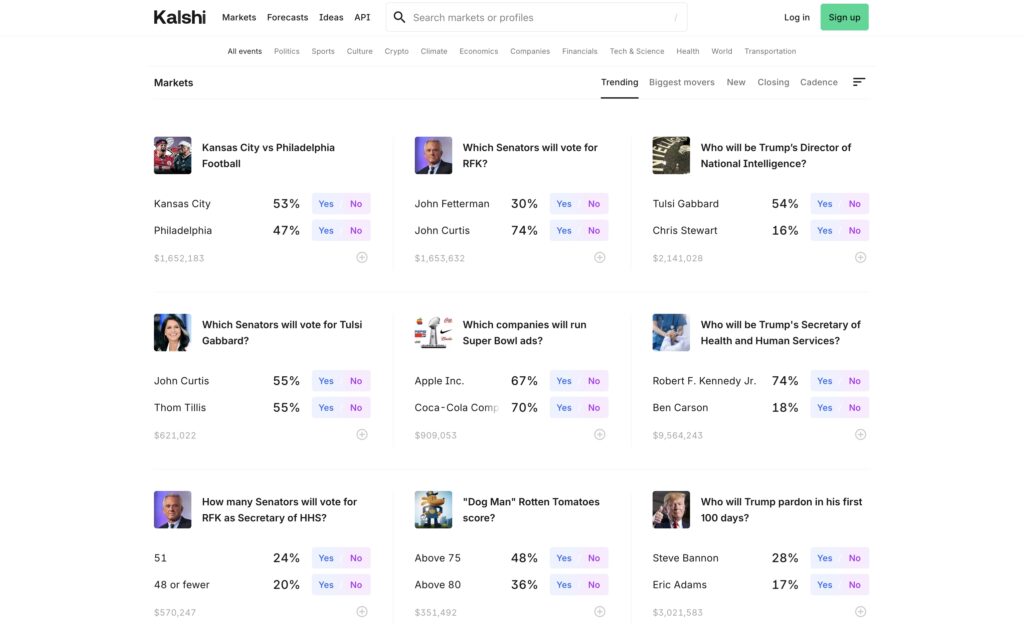
Task: Bet No on Eric Adams
Action: point(854,585)
